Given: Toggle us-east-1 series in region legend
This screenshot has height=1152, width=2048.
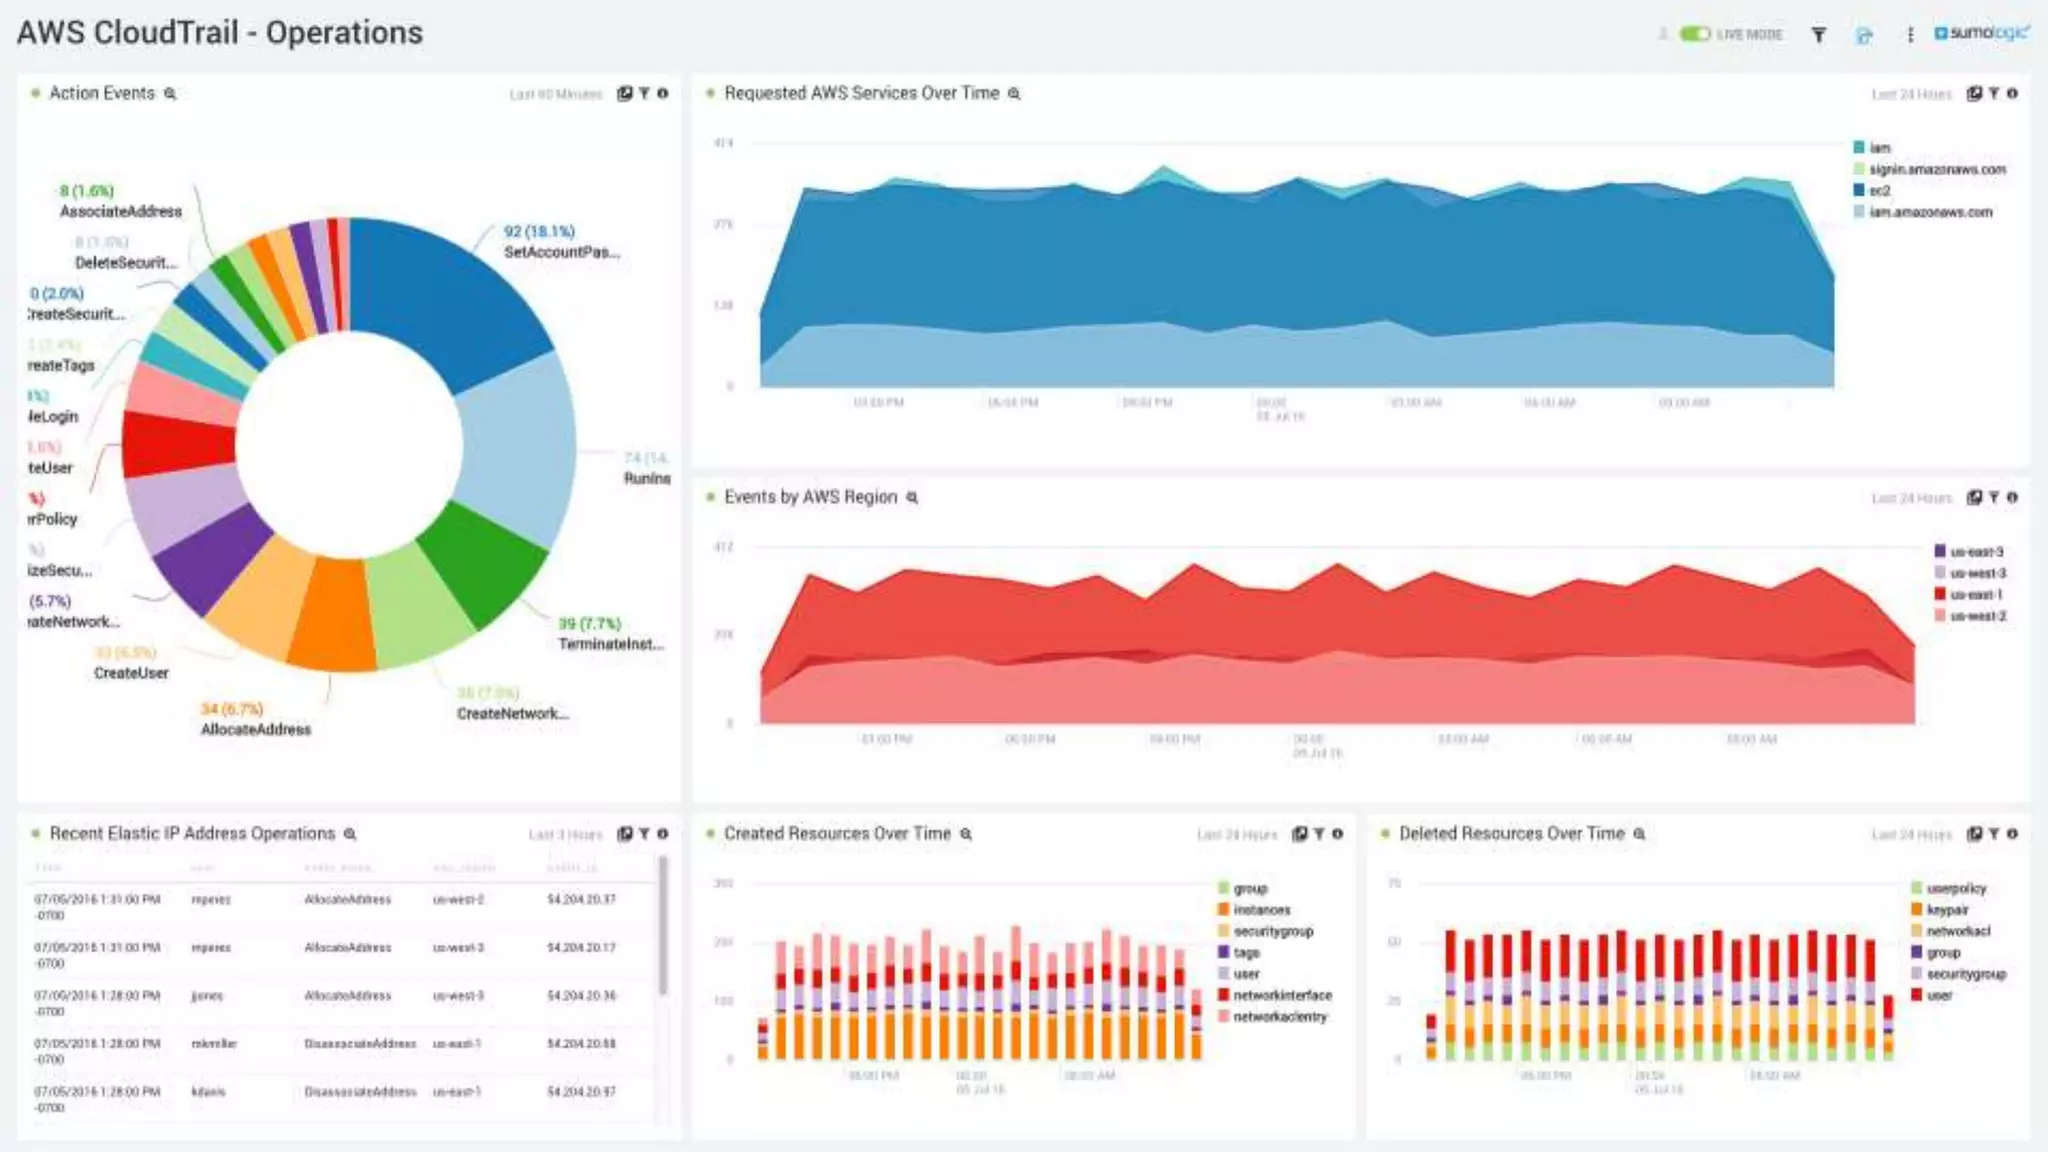Looking at the screenshot, I should (x=1975, y=594).
